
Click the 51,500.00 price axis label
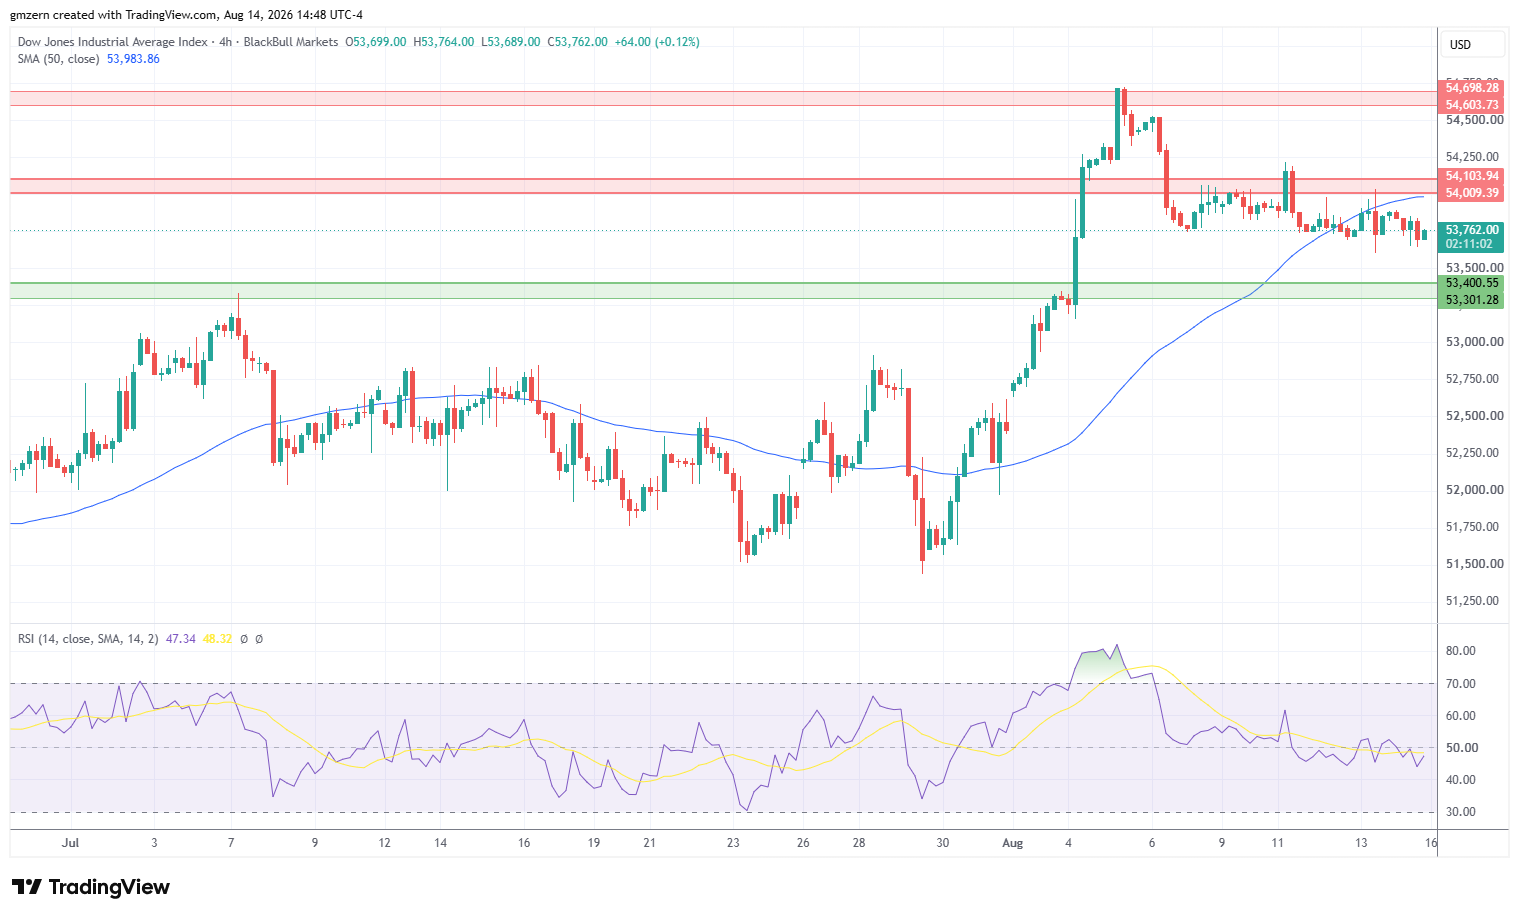1474,564
